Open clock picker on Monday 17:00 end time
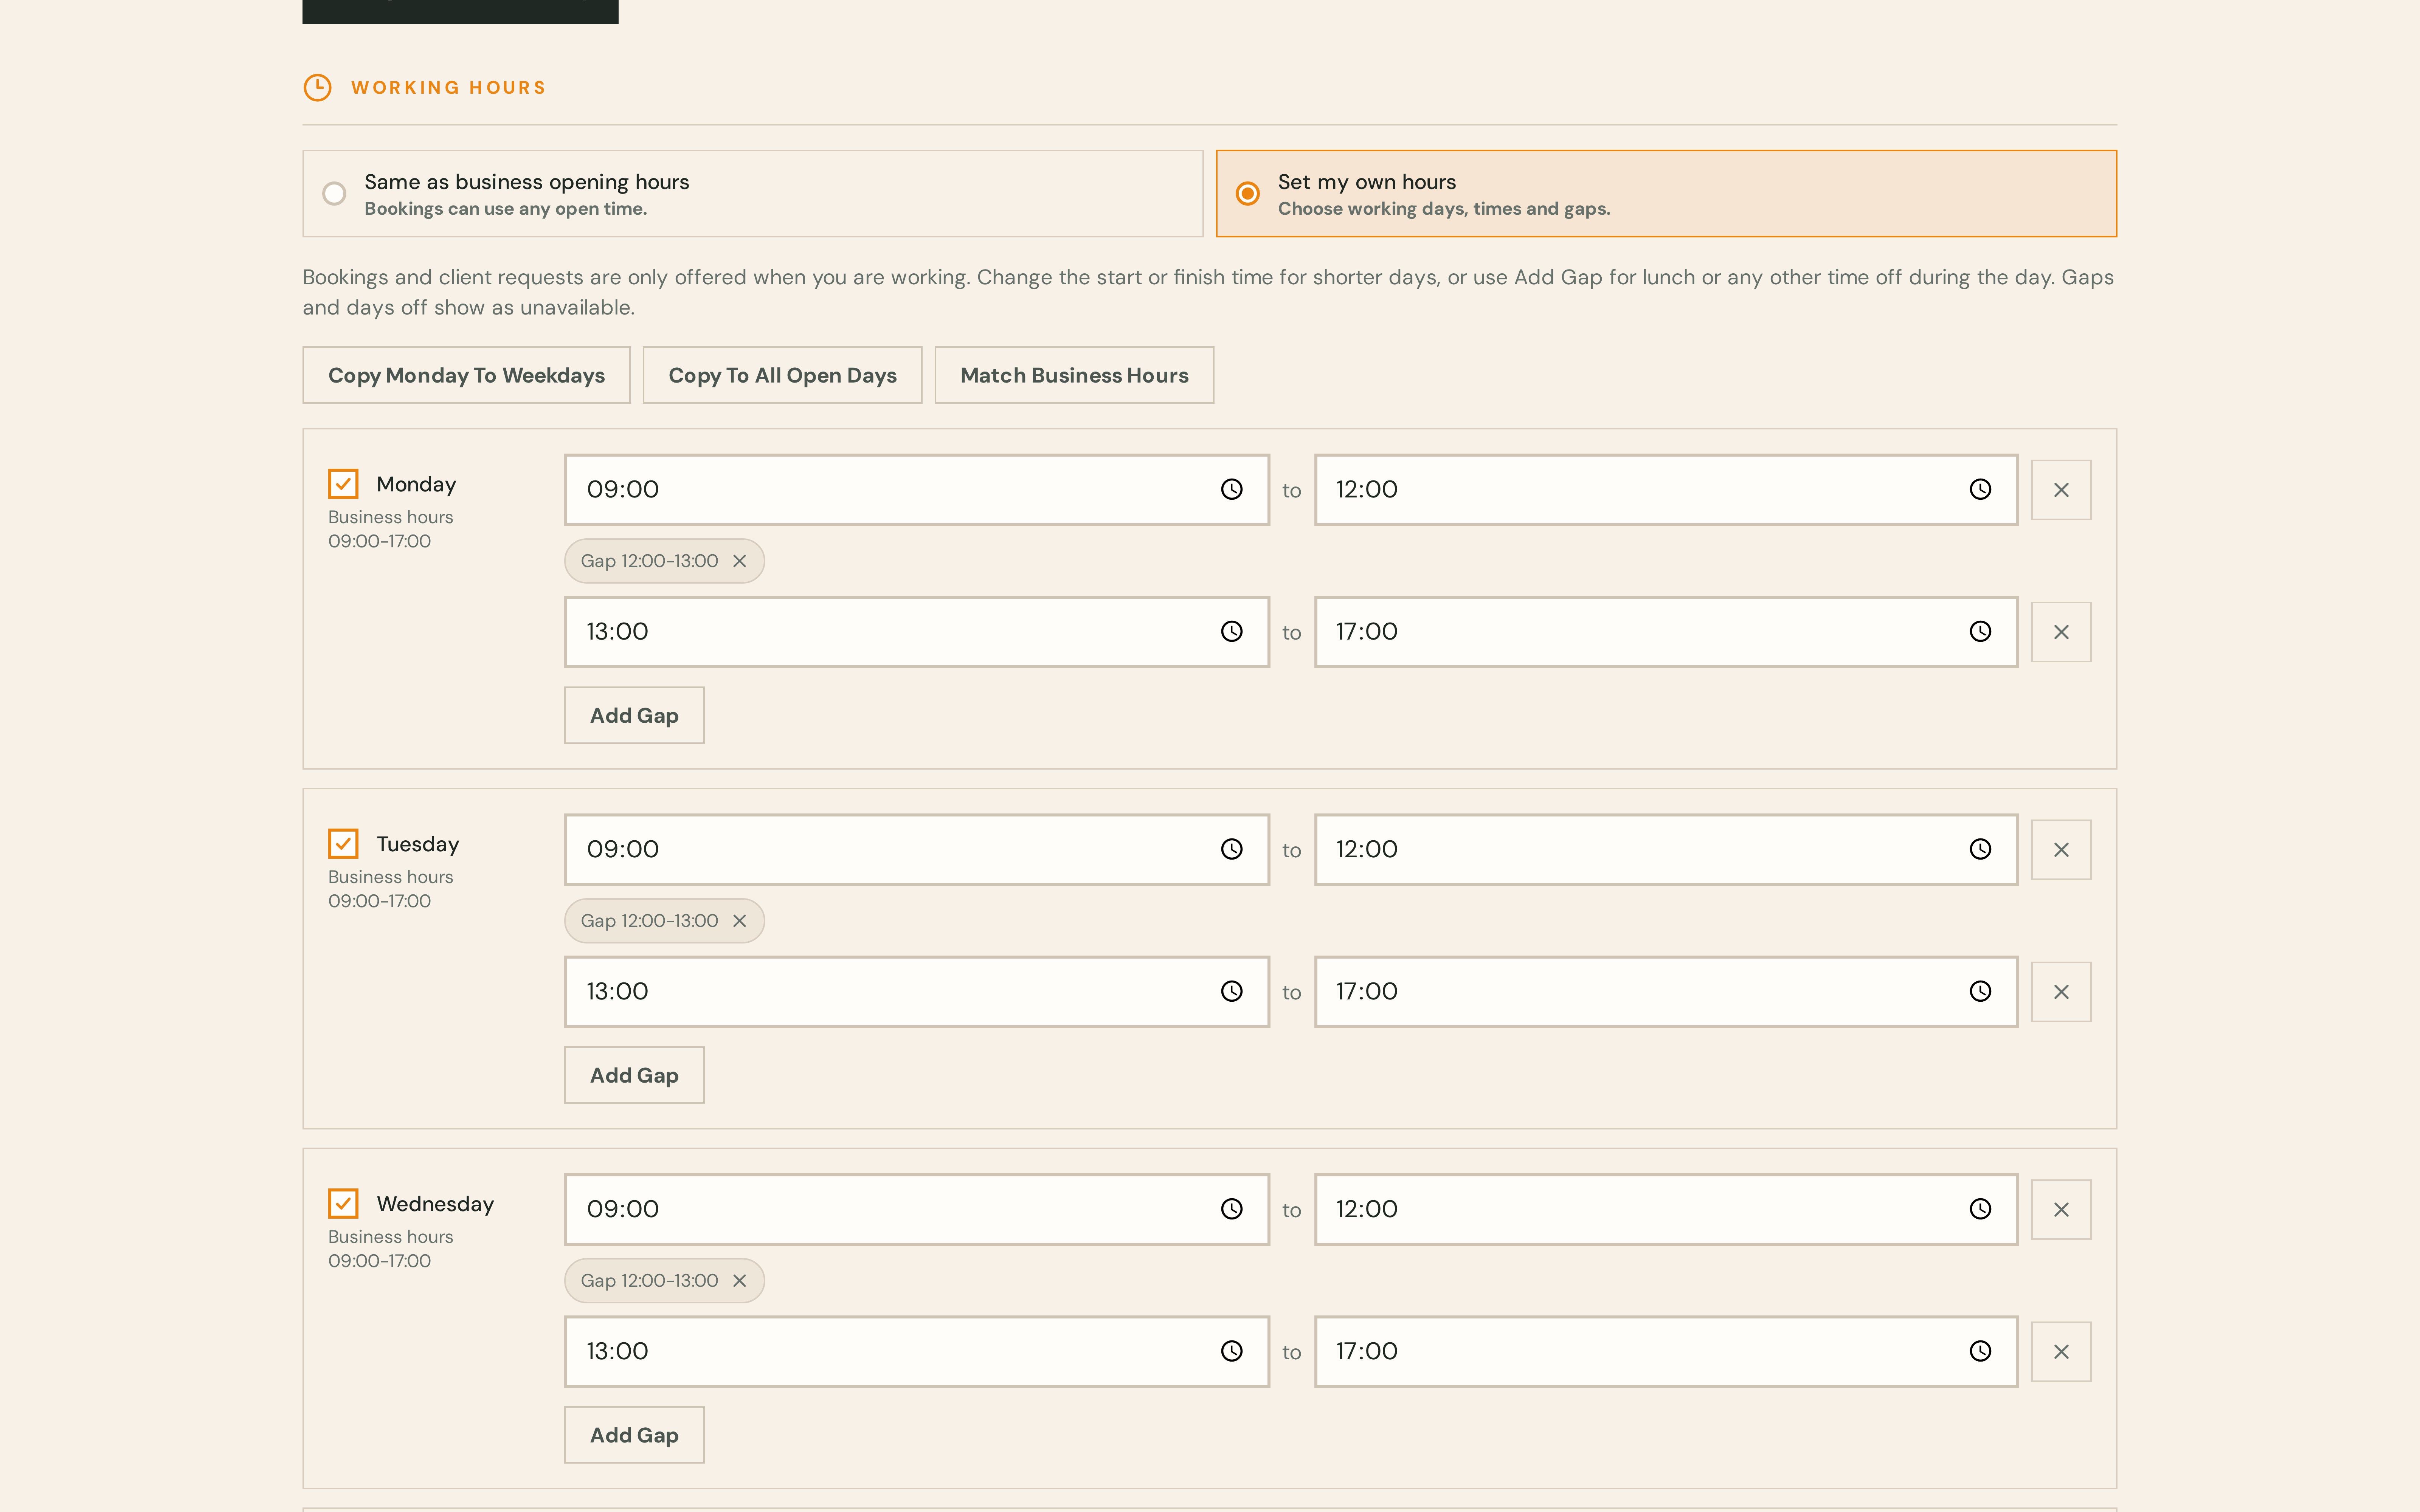 point(1980,631)
